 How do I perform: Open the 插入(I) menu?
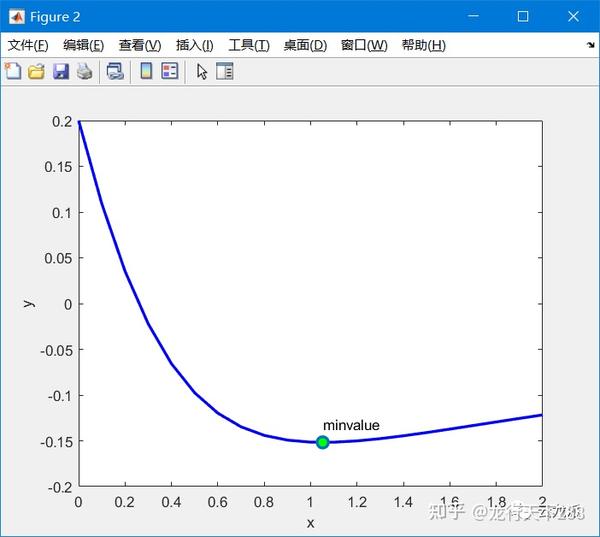[x=194, y=45]
